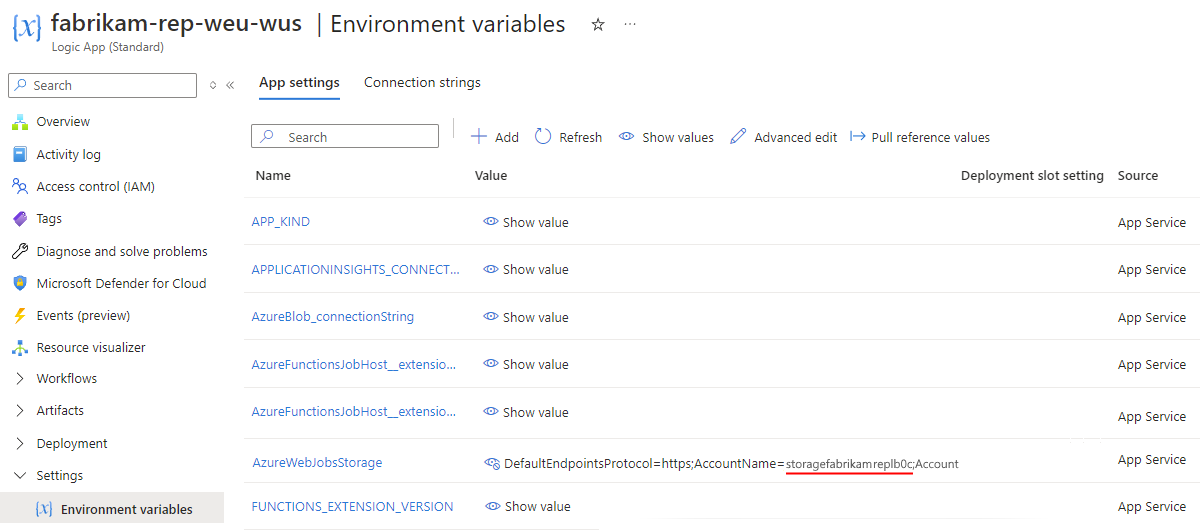Show value for second AzureFunctionsJobHost__extensio row
1200x530 pixels.
526,412
